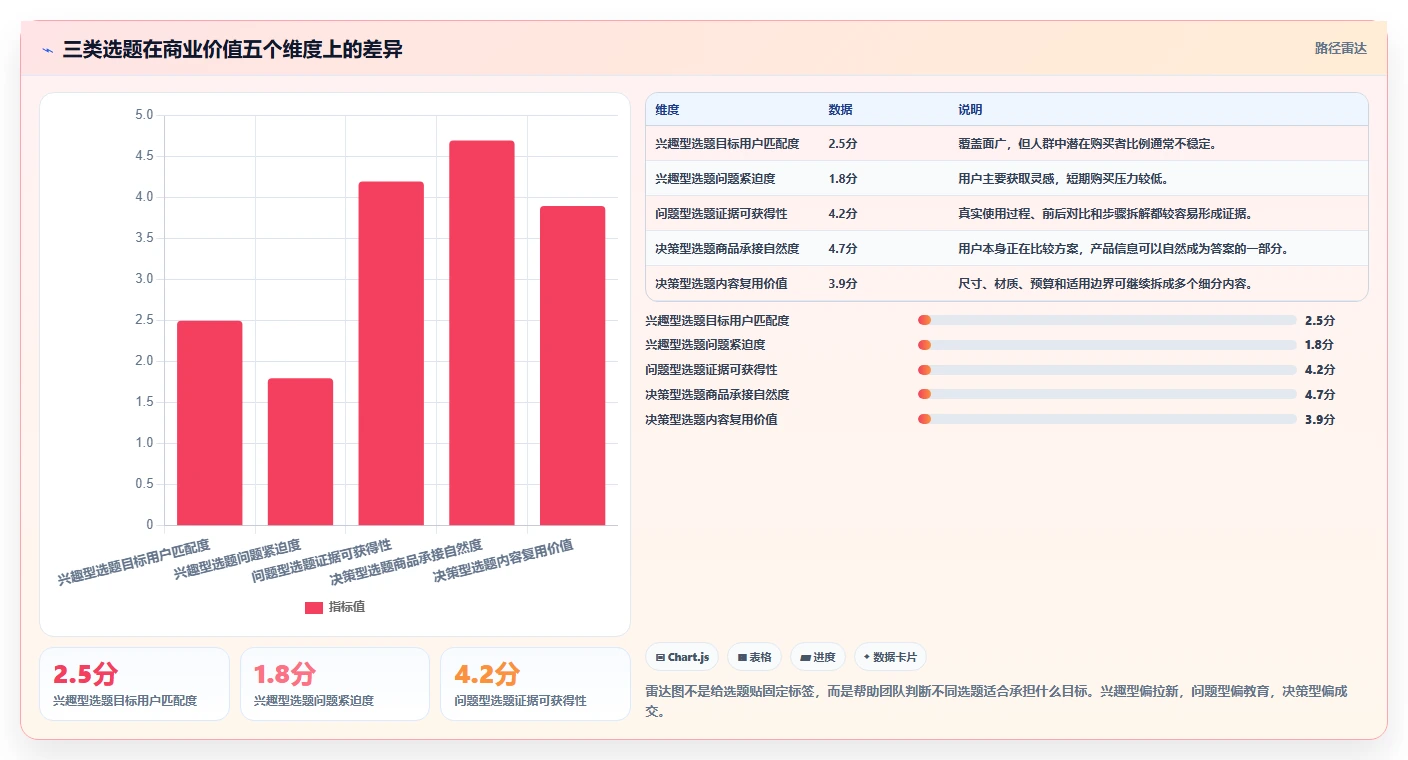1408x760 pixels.
Task: Open the 1.8分 data card
Action: tap(335, 684)
